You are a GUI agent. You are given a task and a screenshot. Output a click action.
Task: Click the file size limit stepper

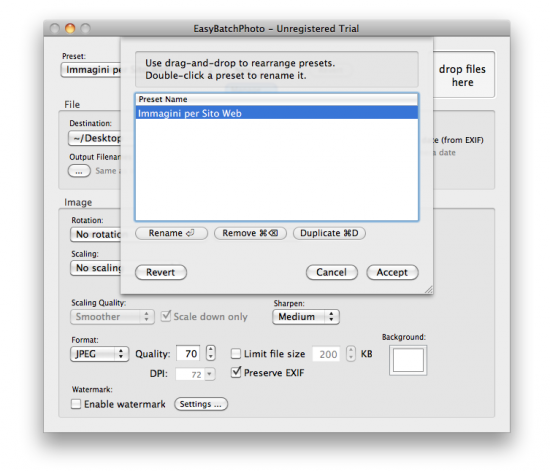(x=351, y=354)
